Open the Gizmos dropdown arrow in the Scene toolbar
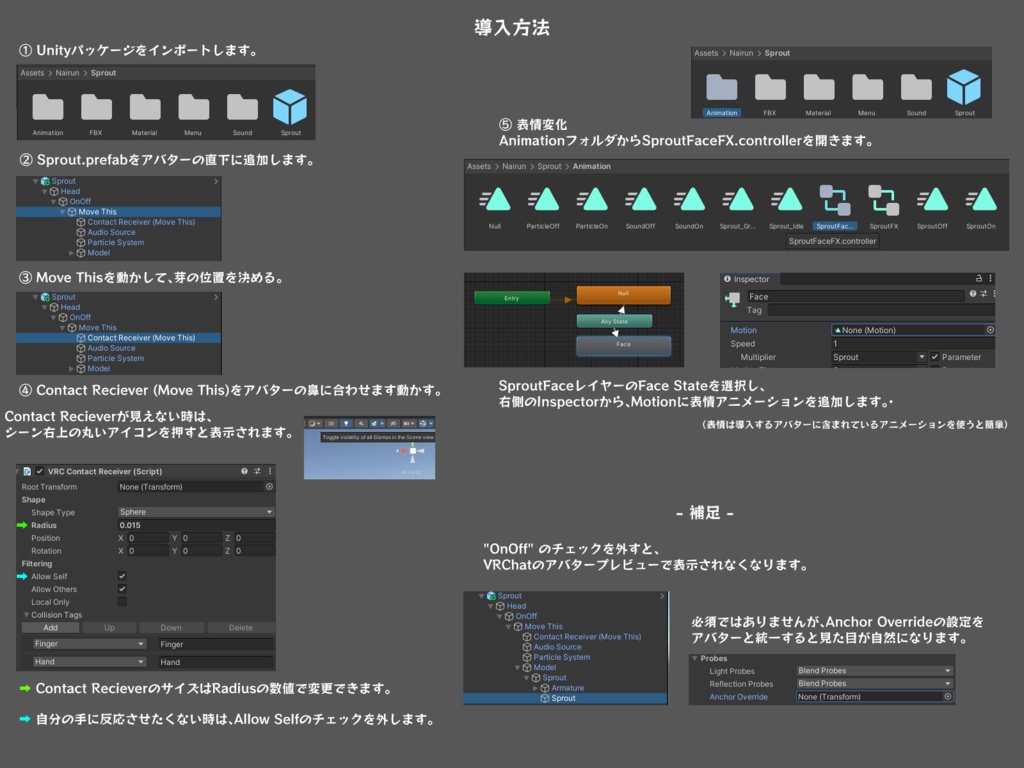Image resolution: width=1024 pixels, height=768 pixels. tap(430, 423)
